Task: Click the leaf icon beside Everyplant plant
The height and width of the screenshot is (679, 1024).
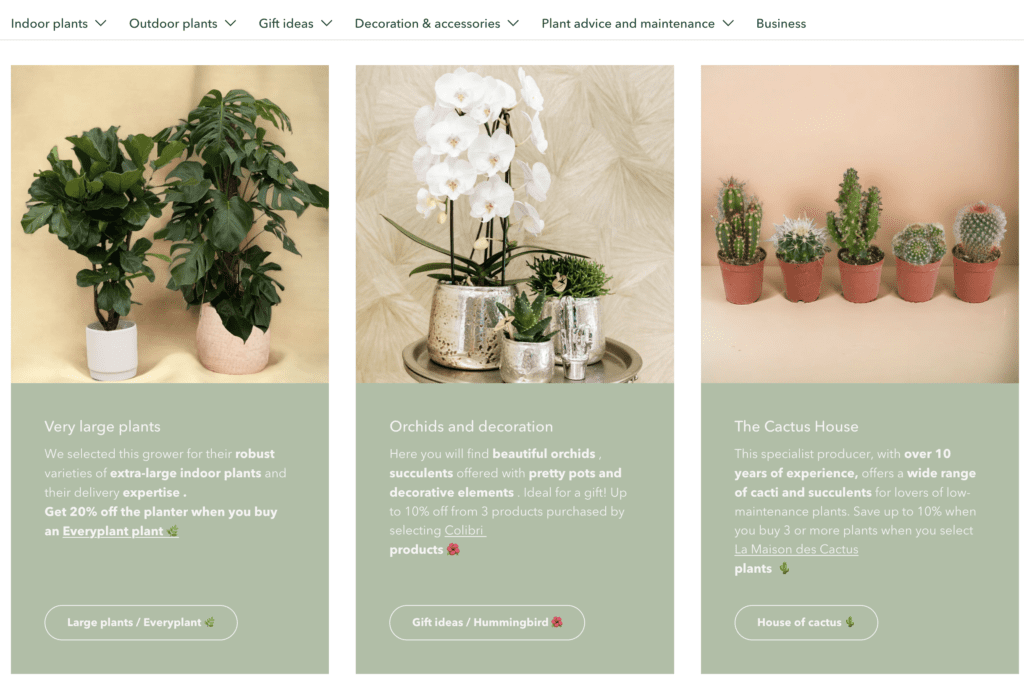Action: point(172,531)
